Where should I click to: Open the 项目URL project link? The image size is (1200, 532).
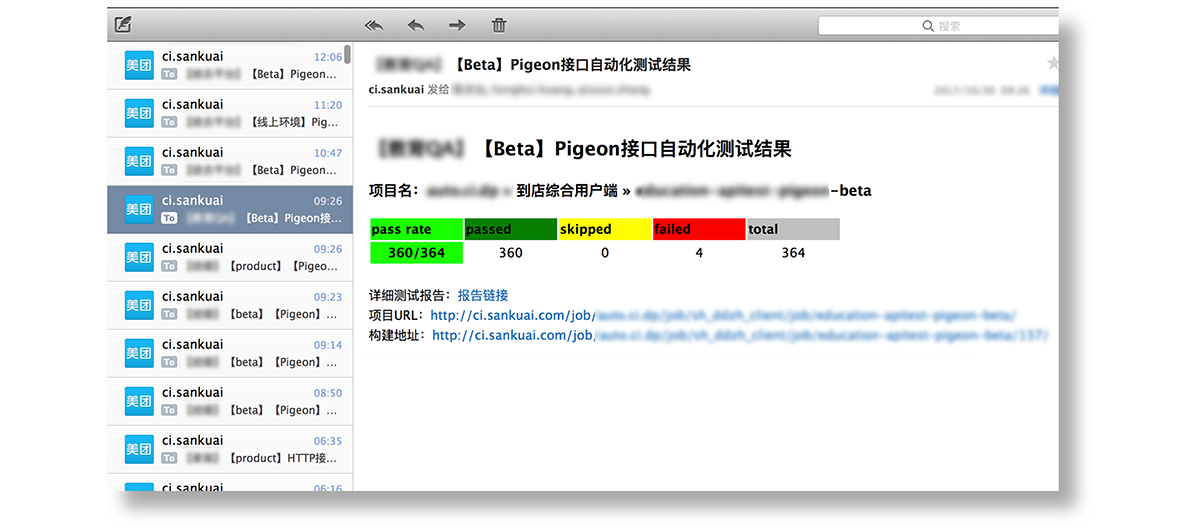[723, 315]
